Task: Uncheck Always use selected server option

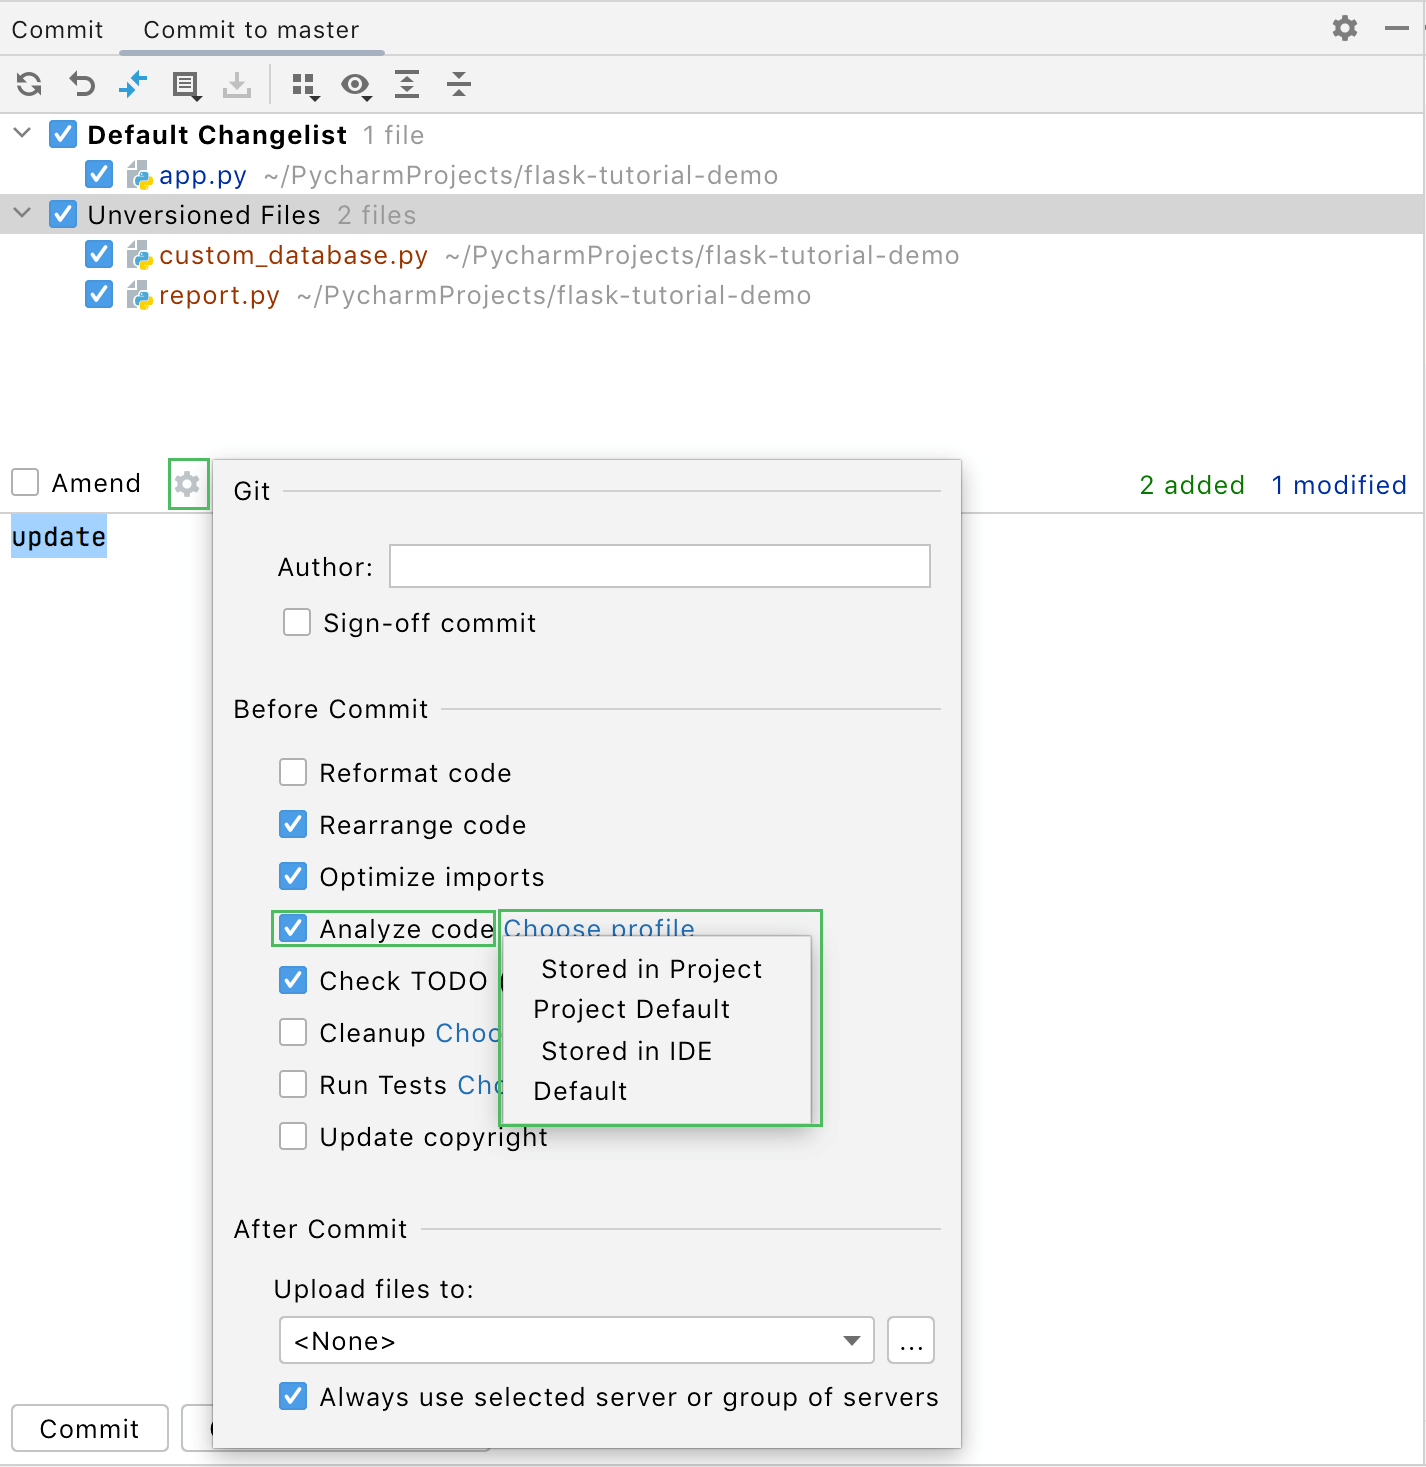Action: 293,1396
